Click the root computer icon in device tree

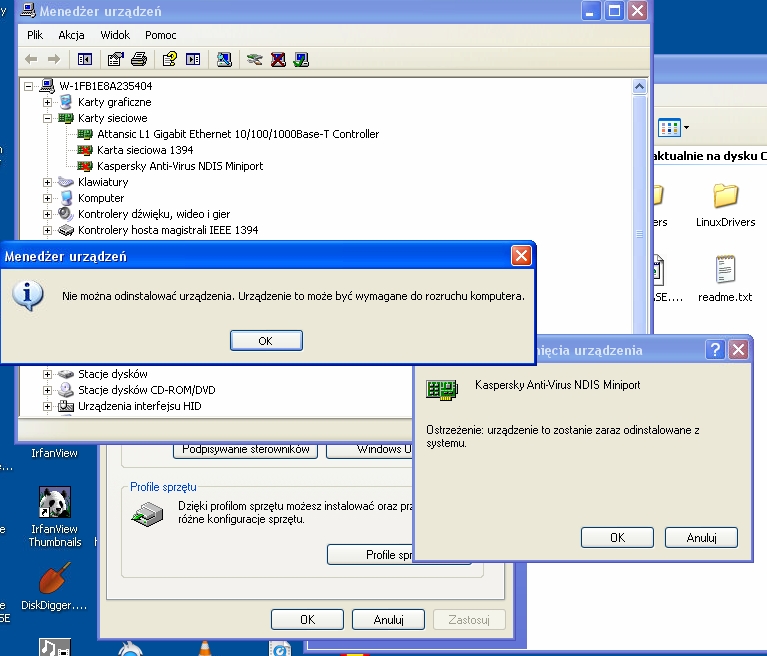[46, 86]
